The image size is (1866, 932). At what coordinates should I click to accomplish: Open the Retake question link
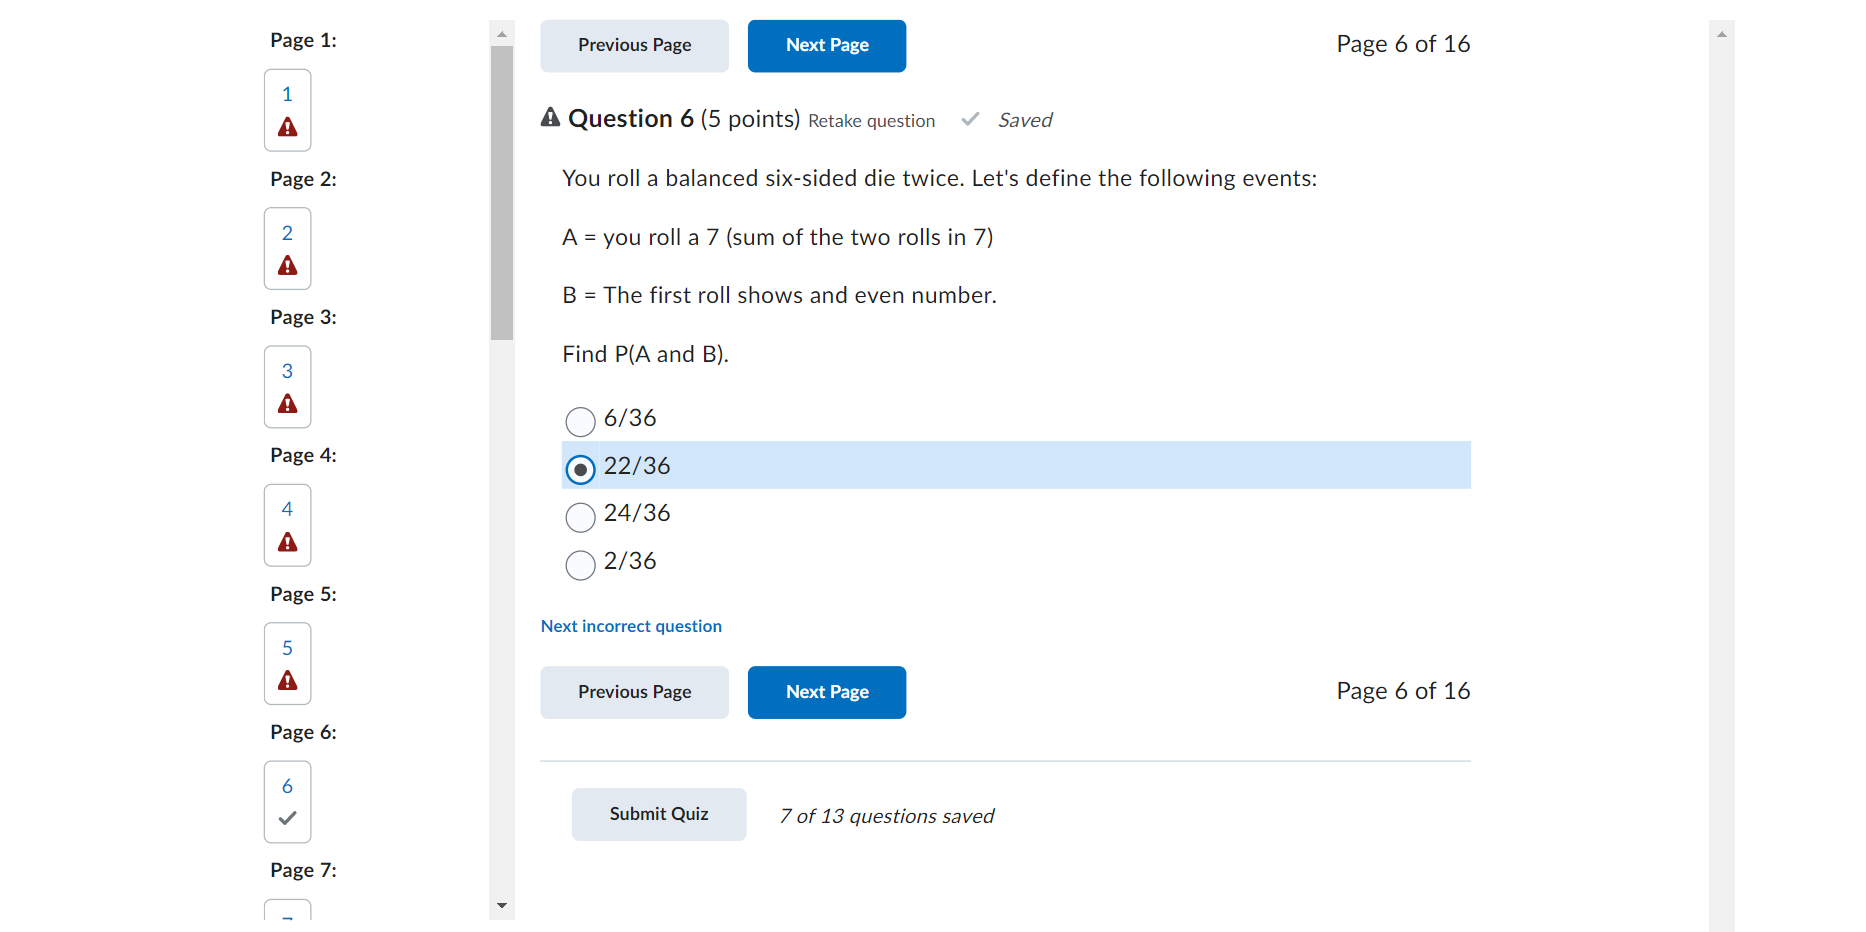tap(871, 121)
